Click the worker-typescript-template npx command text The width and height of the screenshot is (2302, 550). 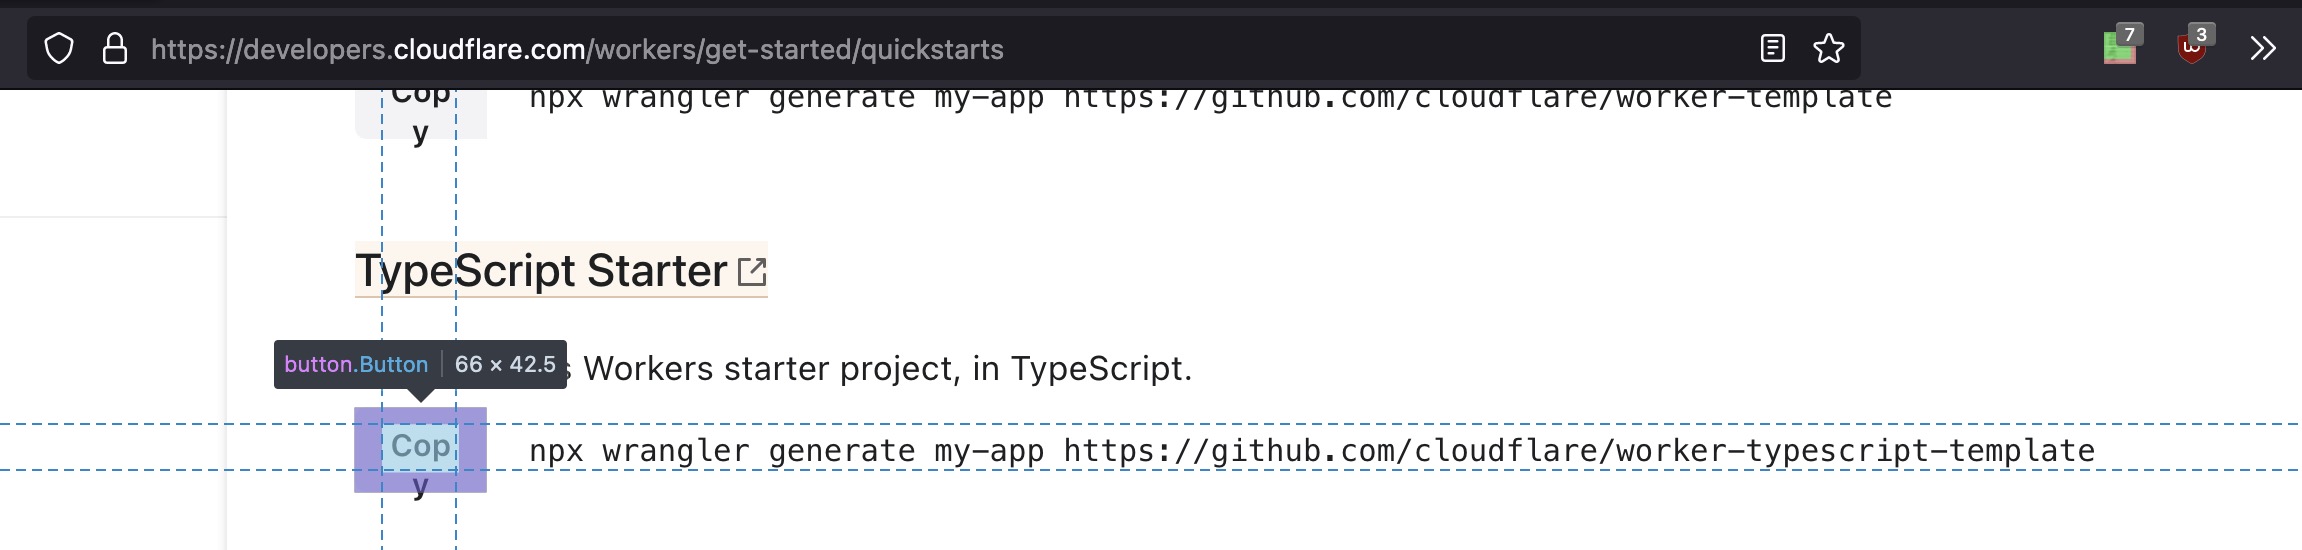1312,451
